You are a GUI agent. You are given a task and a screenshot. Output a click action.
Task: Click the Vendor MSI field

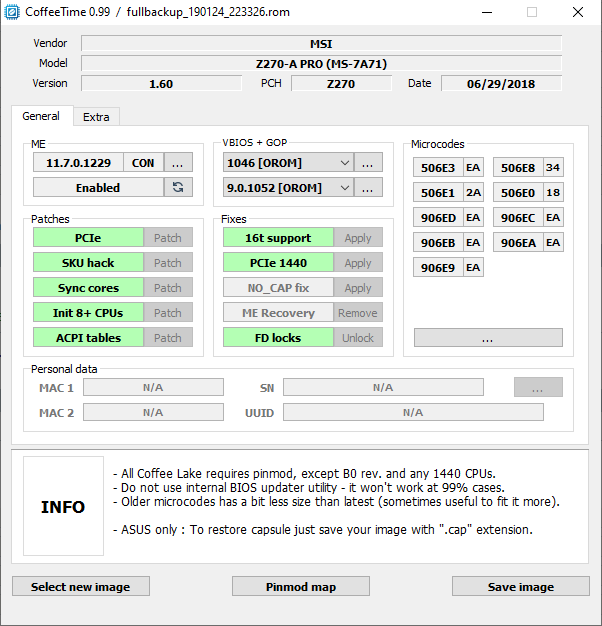[321, 44]
